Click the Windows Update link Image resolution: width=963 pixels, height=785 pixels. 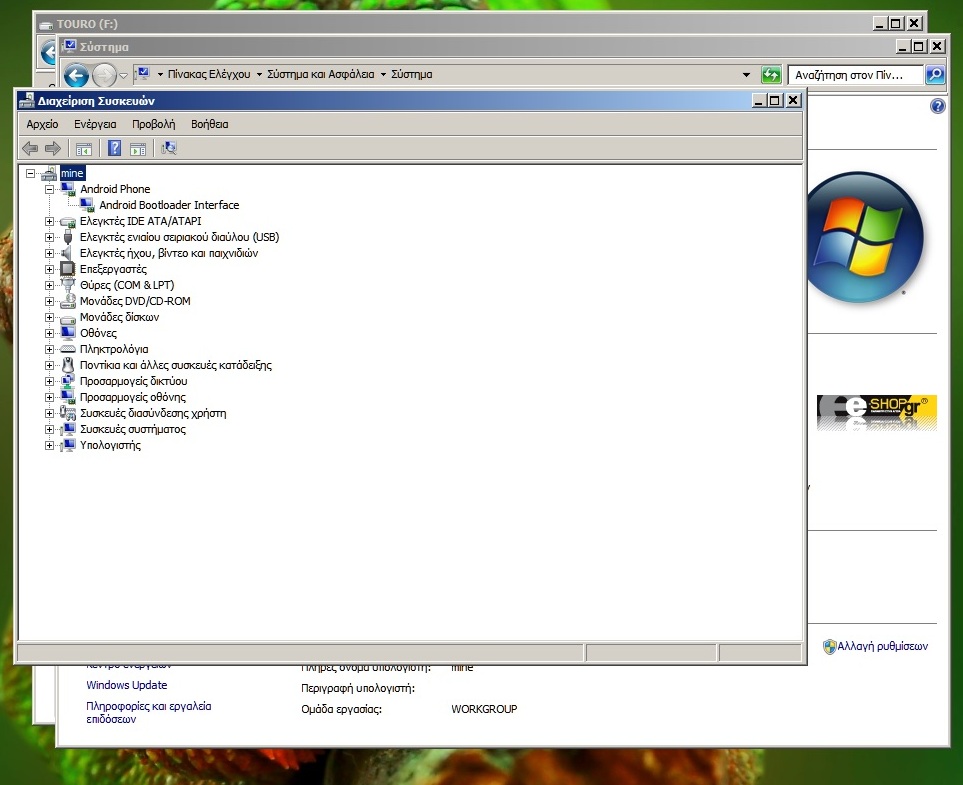[127, 685]
